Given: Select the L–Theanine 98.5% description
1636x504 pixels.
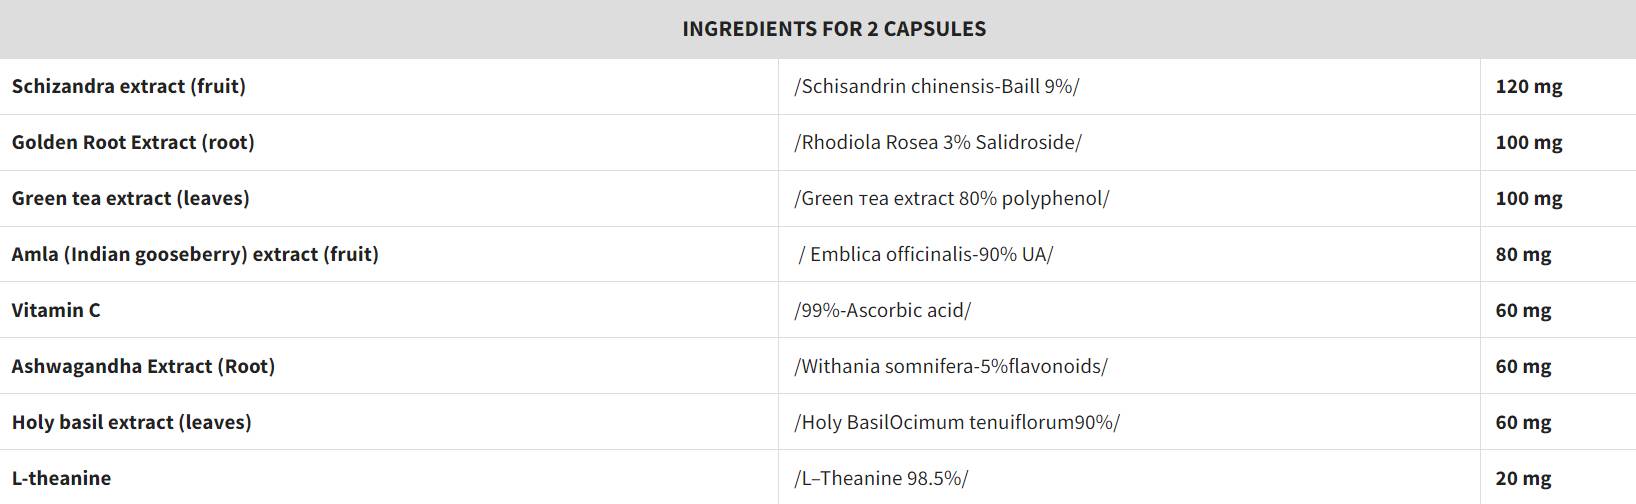Looking at the screenshot, I should 881,478.
